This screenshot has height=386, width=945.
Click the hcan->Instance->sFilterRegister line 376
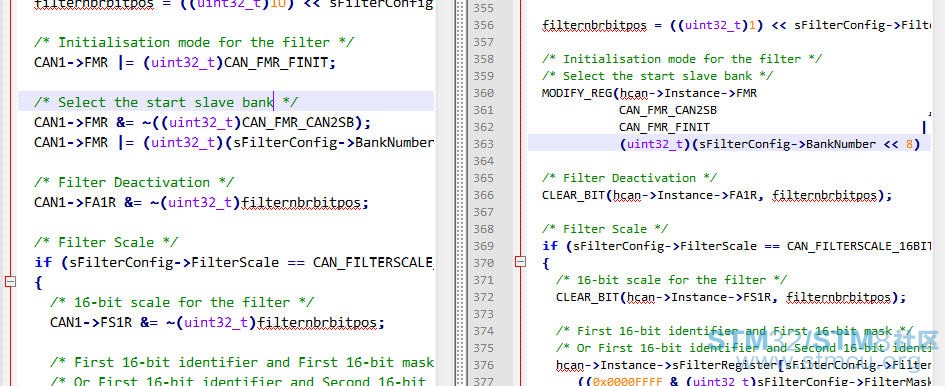(x=744, y=365)
